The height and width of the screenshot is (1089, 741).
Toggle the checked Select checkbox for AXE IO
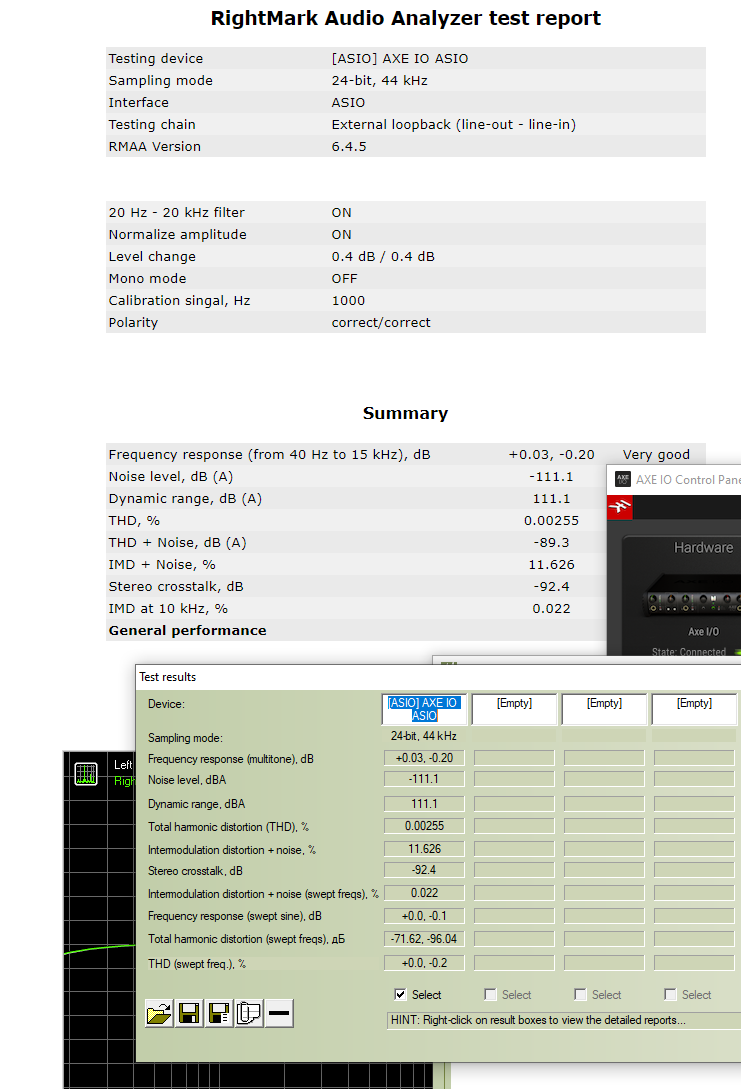pyautogui.click(x=400, y=995)
